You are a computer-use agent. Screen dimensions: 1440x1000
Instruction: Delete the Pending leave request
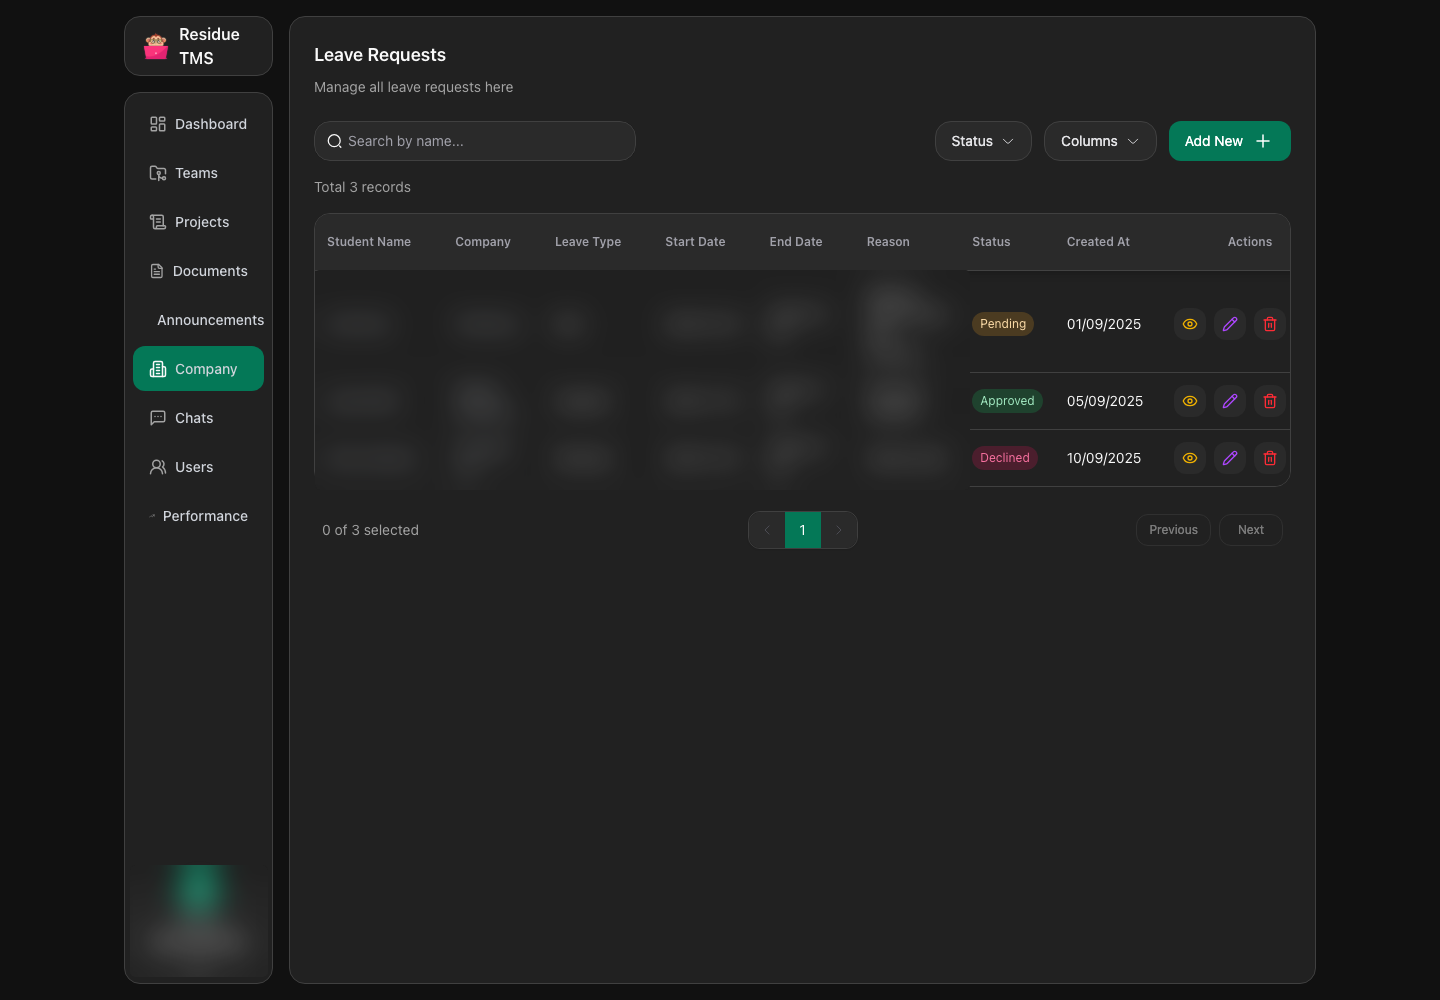1270,324
